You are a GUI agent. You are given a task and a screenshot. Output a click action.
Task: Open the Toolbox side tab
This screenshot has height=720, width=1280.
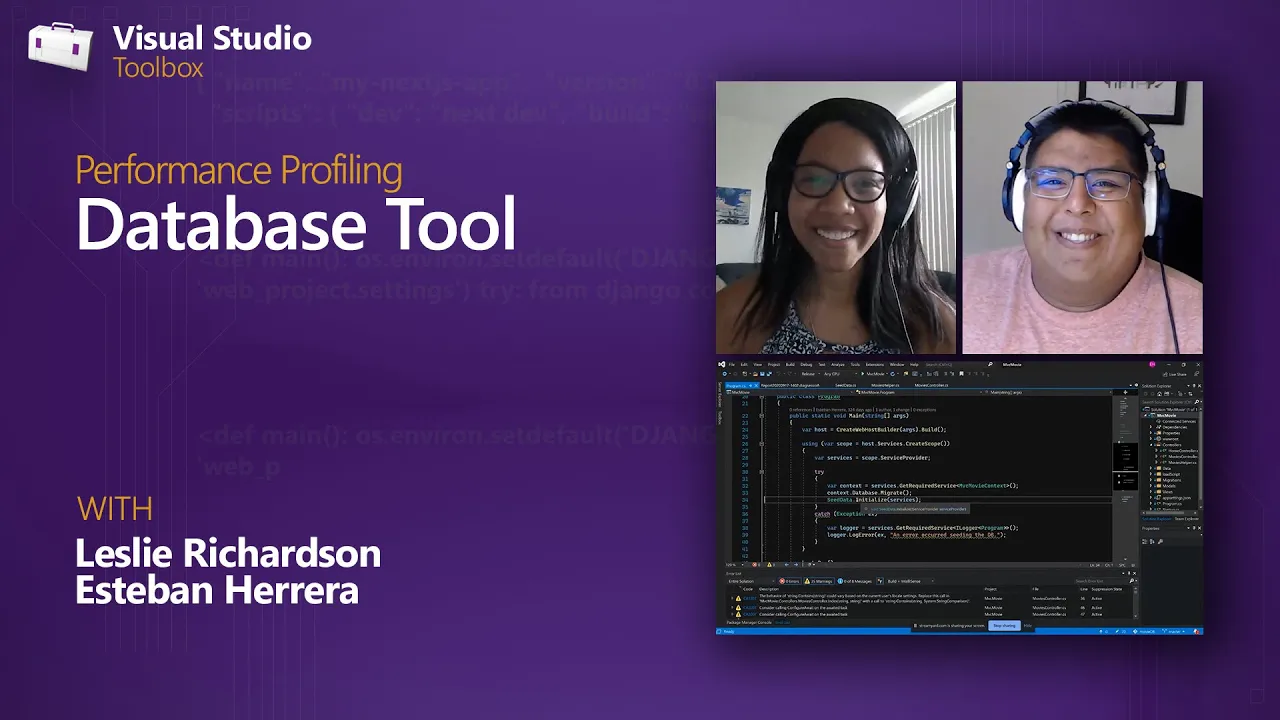(720, 417)
